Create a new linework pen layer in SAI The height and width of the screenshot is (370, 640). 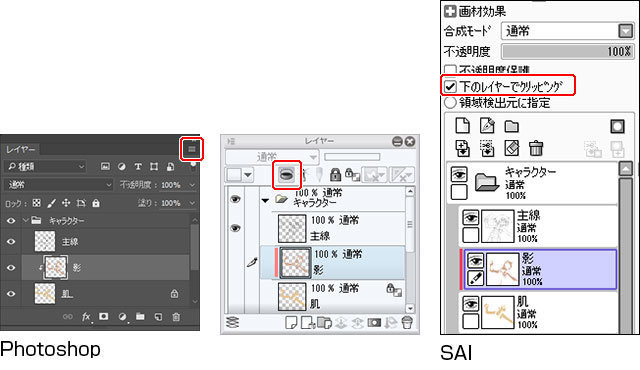point(487,126)
